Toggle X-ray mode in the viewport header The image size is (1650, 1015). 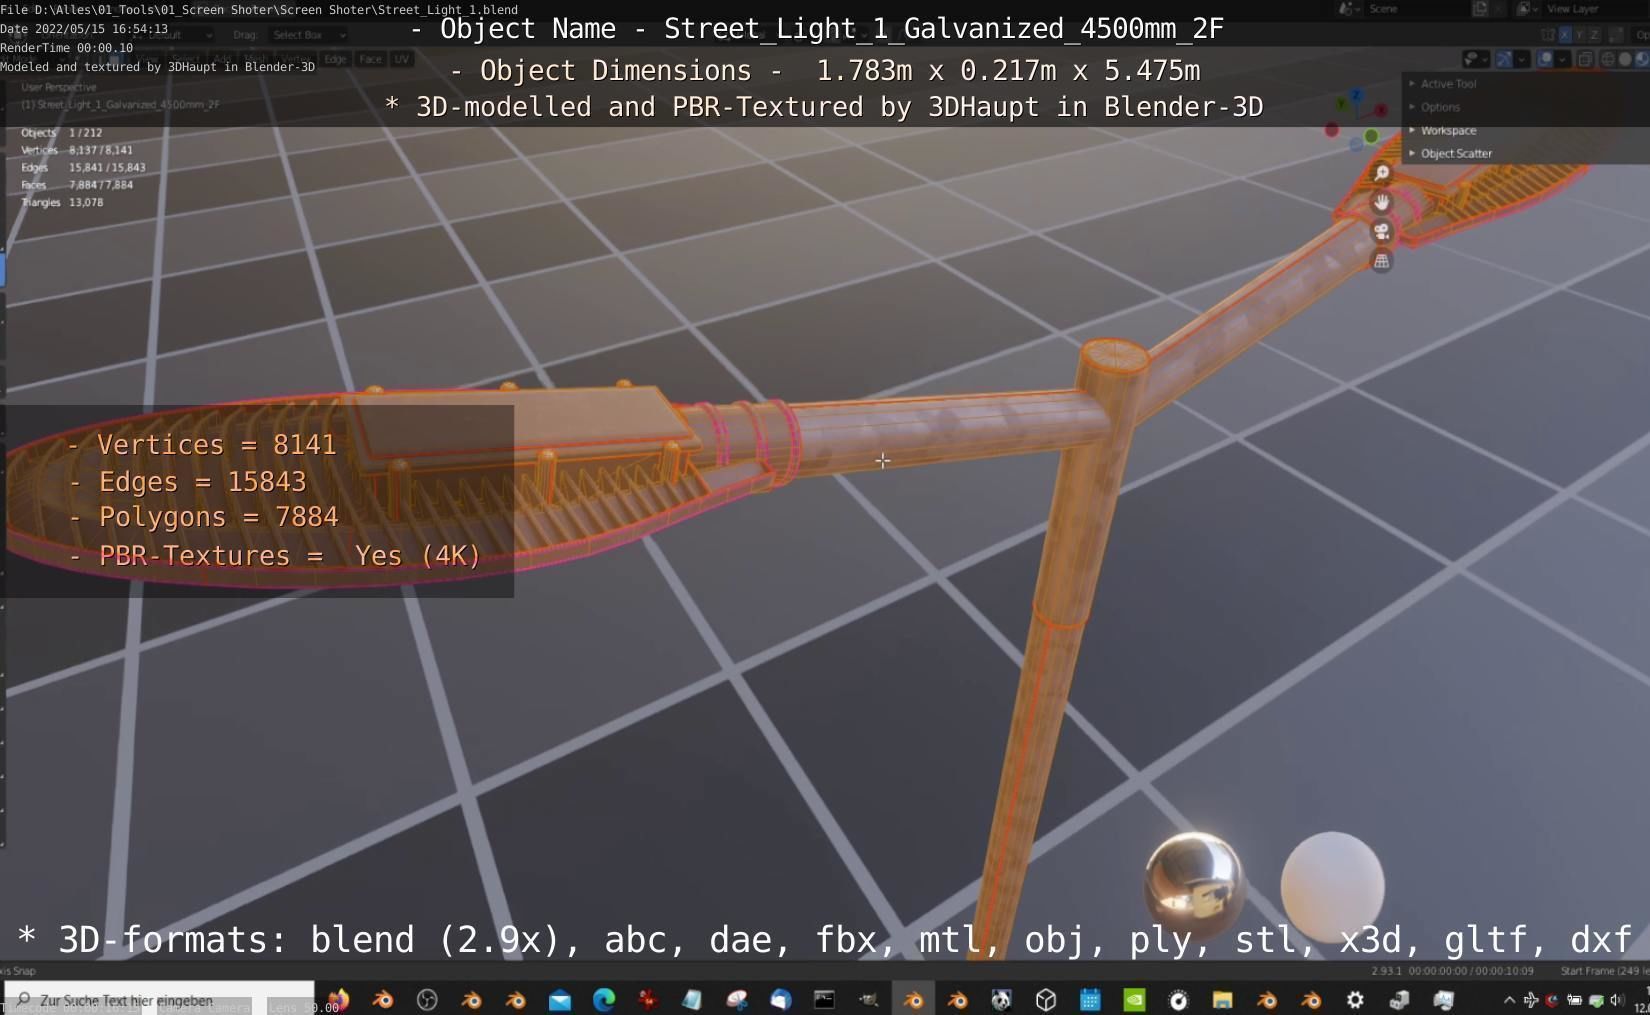tap(1585, 59)
